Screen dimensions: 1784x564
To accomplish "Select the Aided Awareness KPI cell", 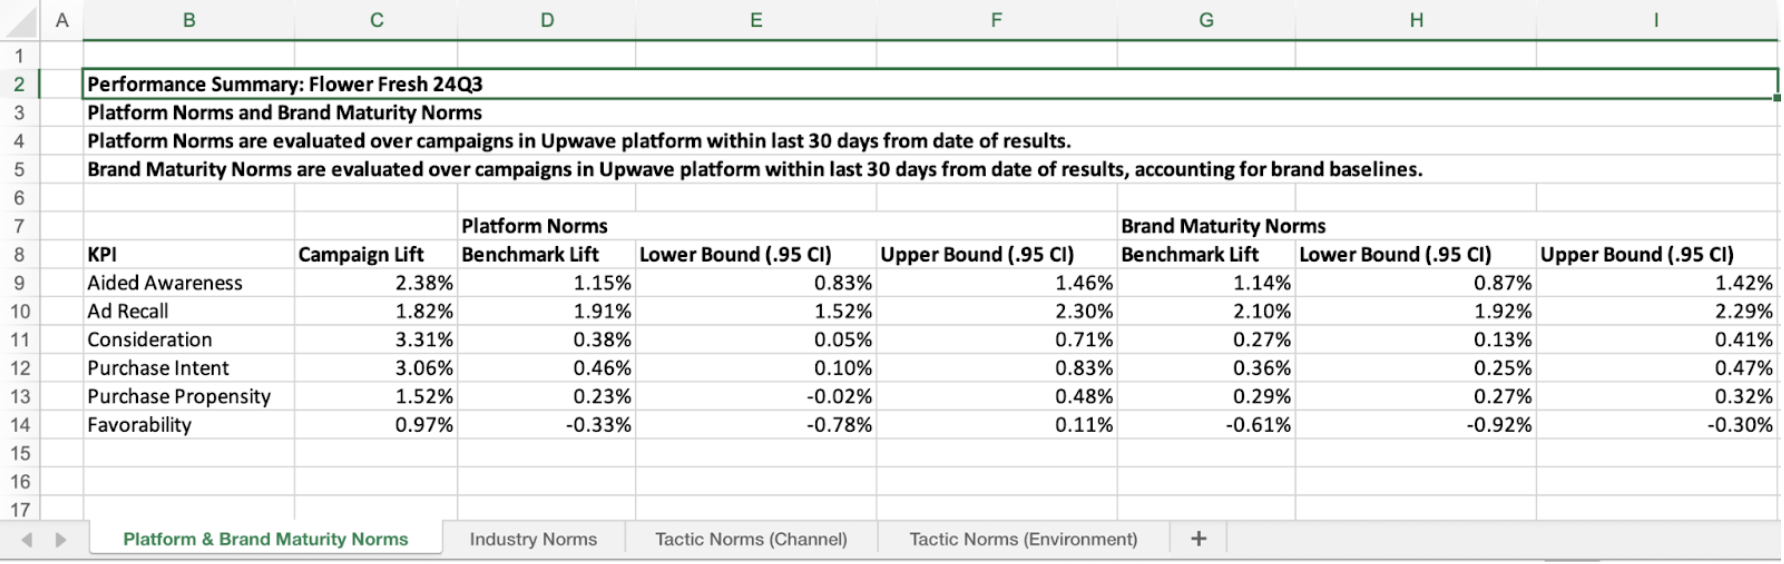I will click(165, 283).
